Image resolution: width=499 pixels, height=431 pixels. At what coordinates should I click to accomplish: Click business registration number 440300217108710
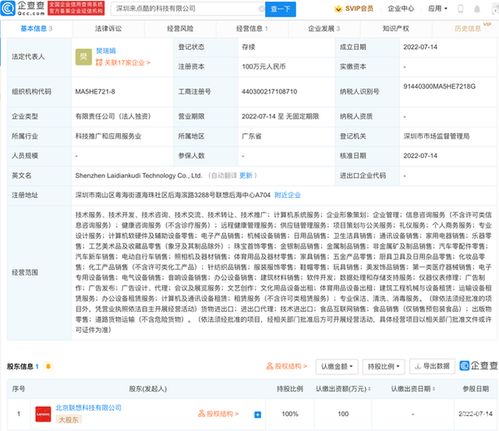click(269, 92)
